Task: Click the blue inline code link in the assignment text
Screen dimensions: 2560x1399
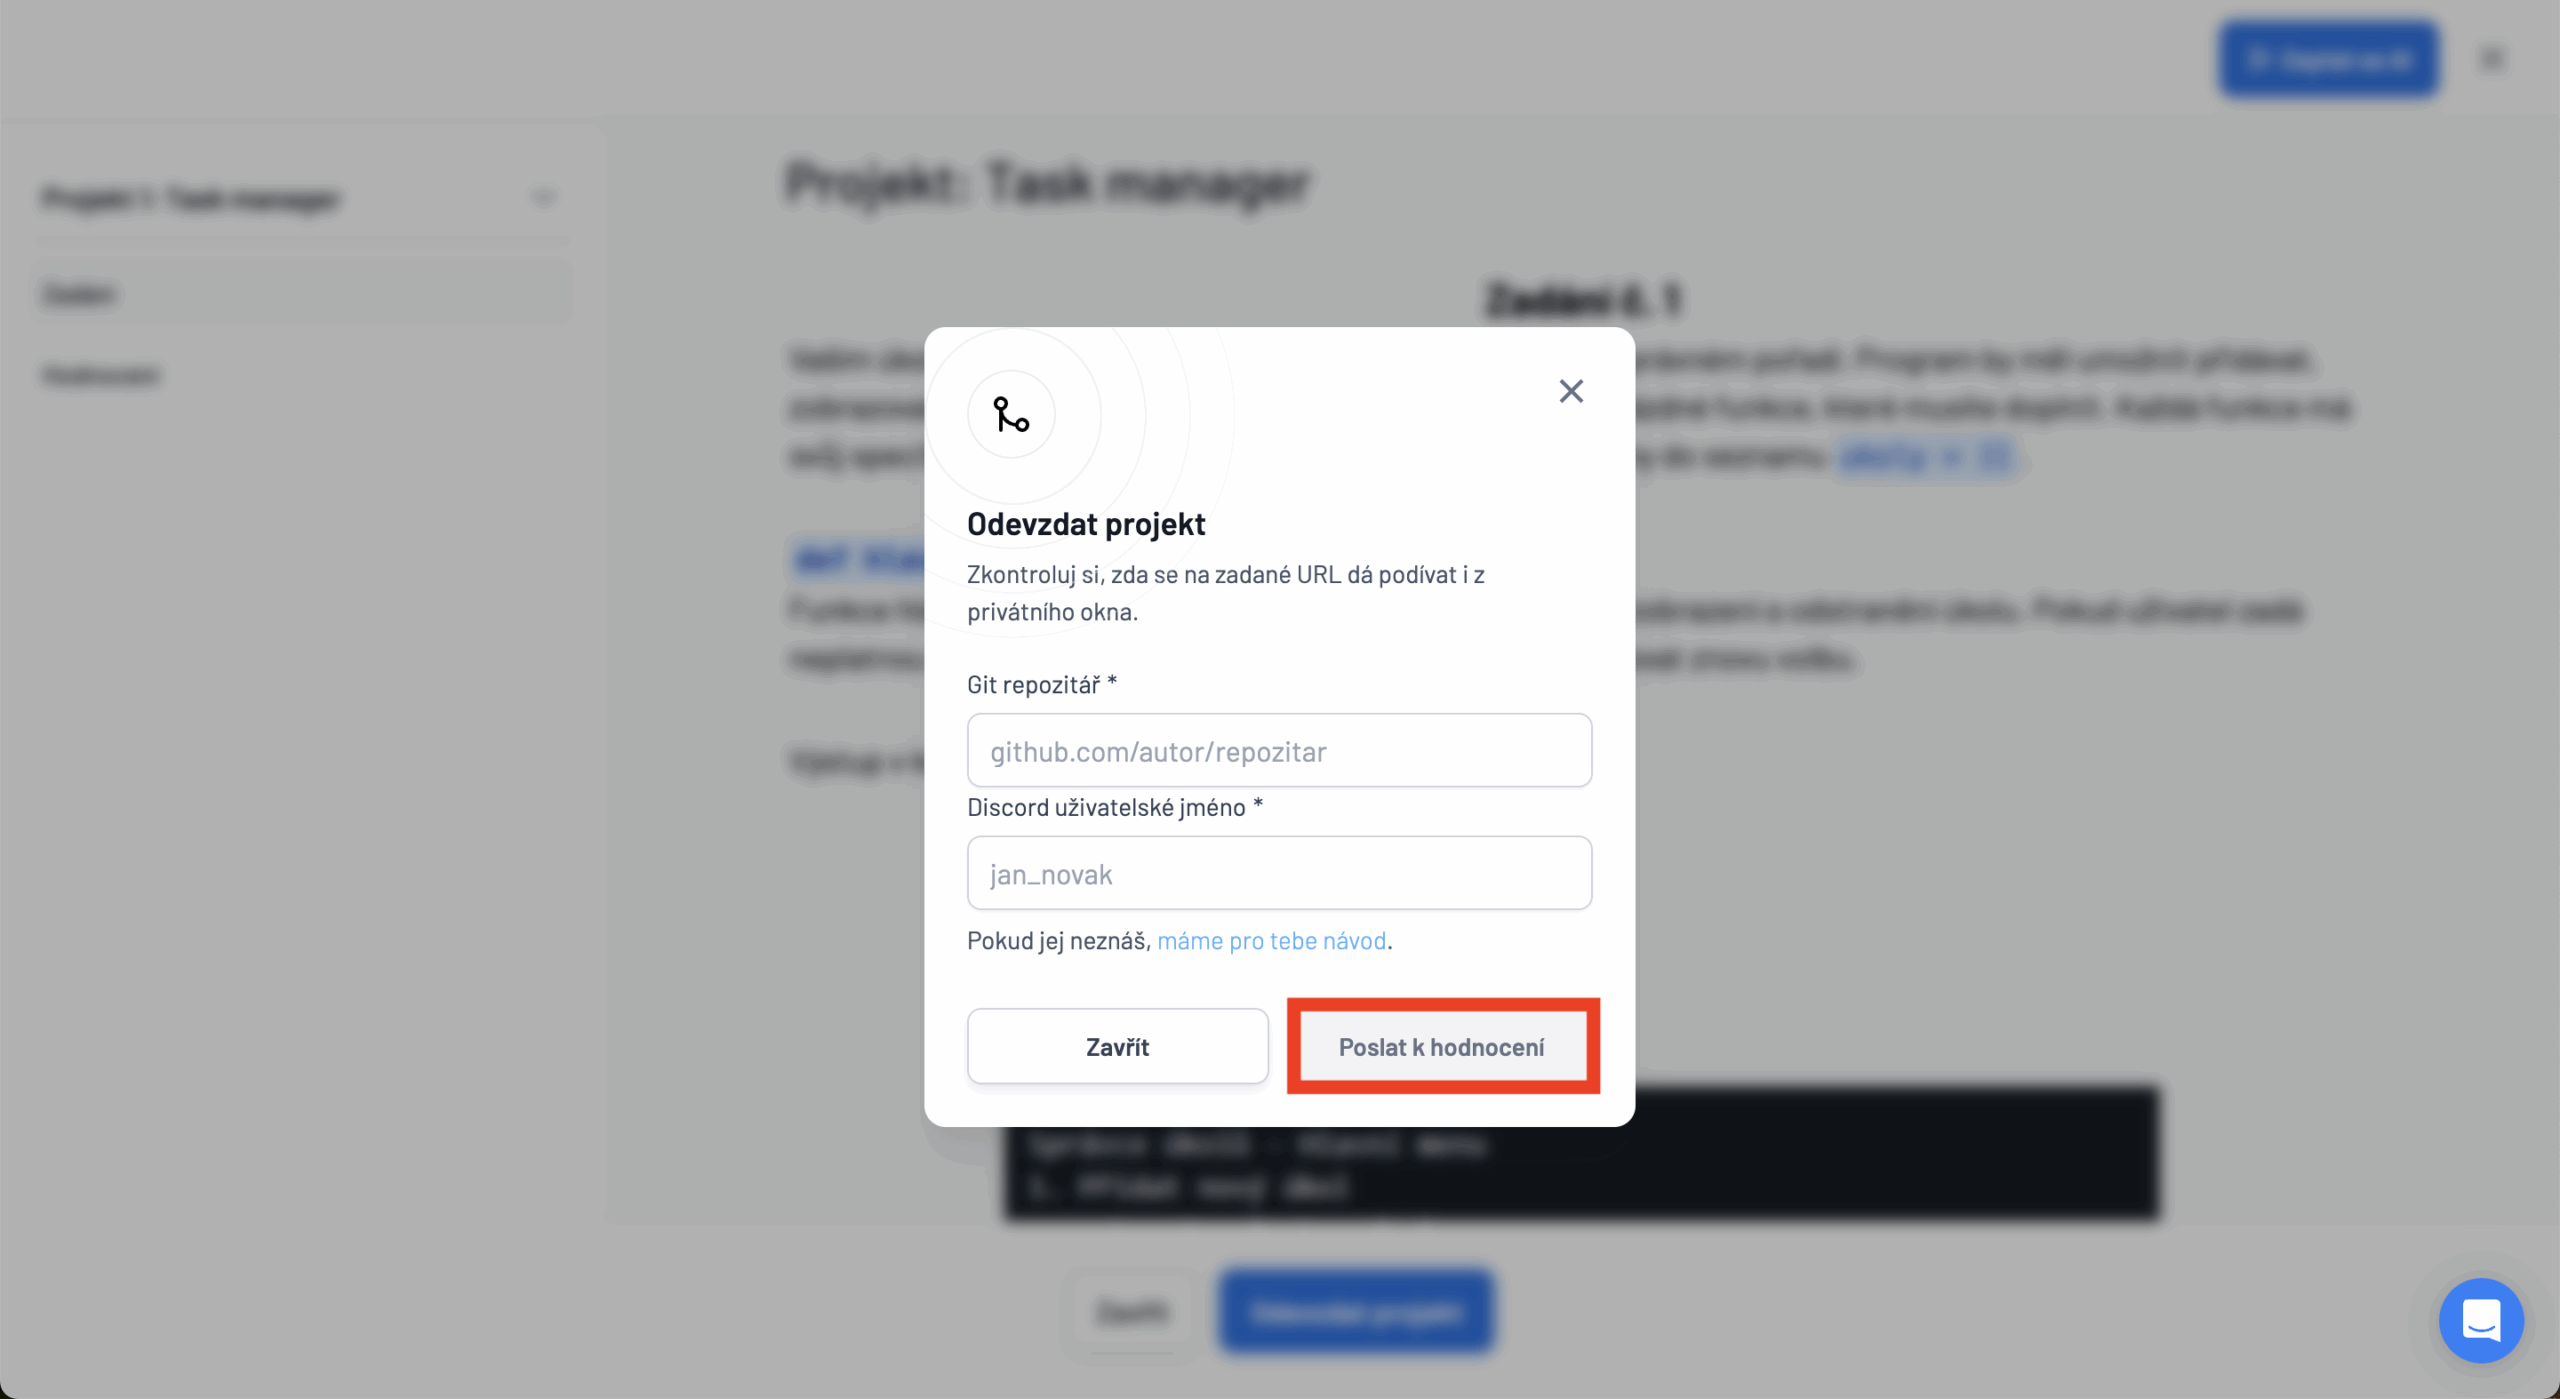Action: pos(1928,456)
